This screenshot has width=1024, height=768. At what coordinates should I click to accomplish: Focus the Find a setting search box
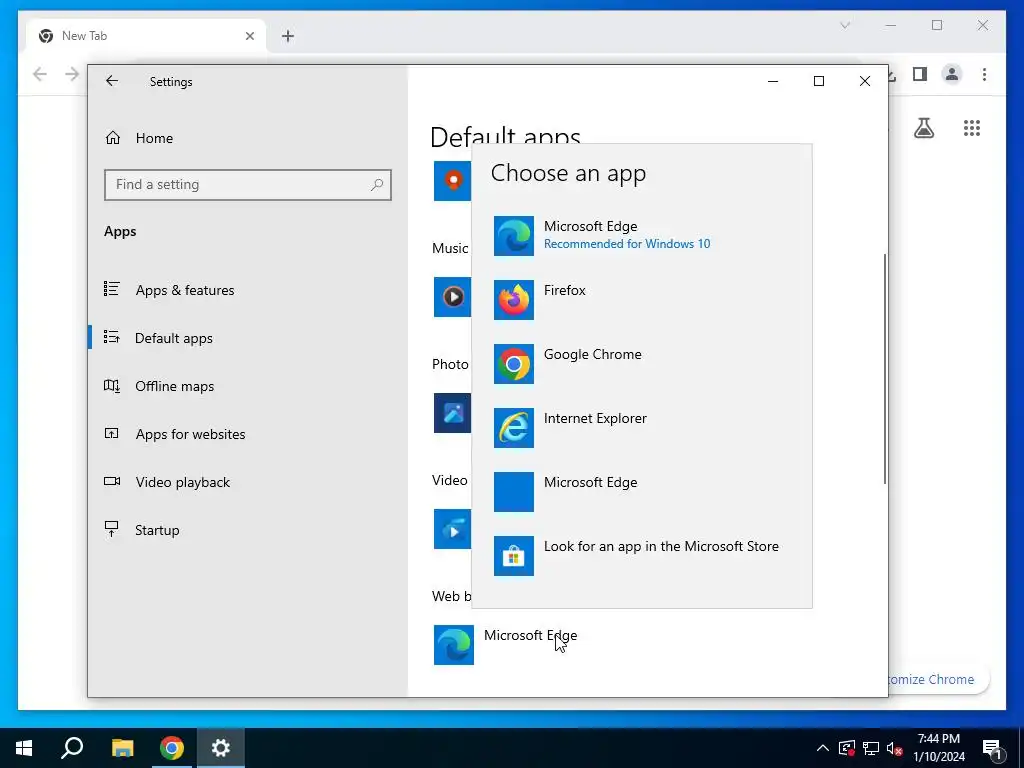(x=248, y=185)
